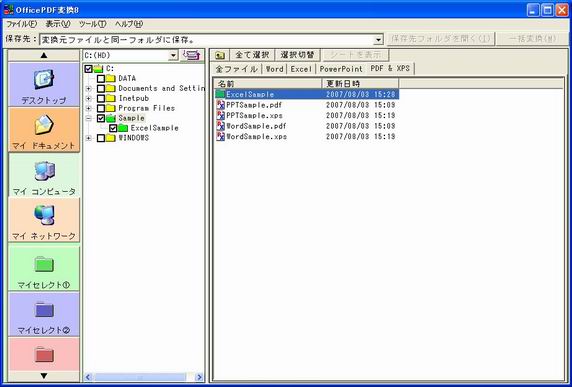
Task: Expand the Program Files tree node
Action: 88,108
